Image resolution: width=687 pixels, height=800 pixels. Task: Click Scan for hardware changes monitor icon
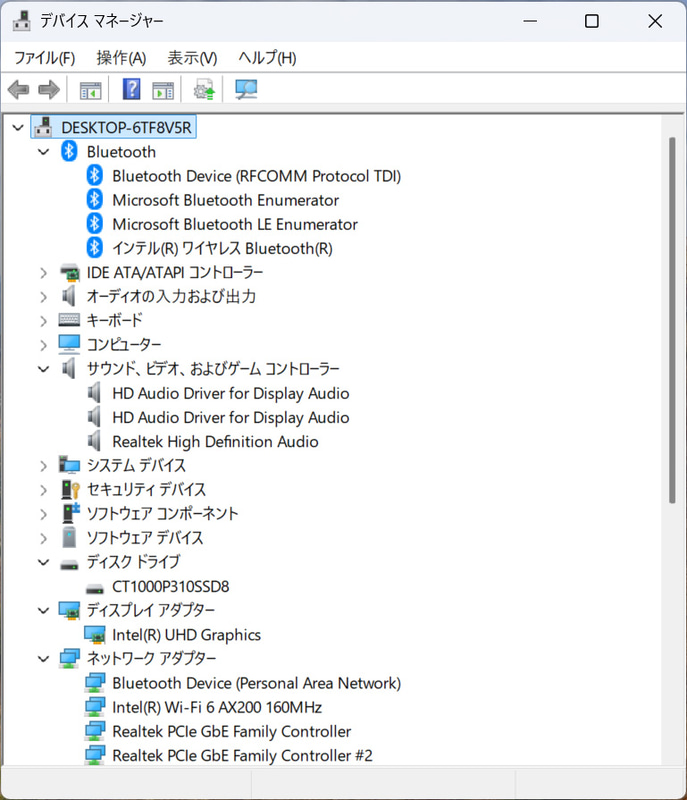pos(246,90)
